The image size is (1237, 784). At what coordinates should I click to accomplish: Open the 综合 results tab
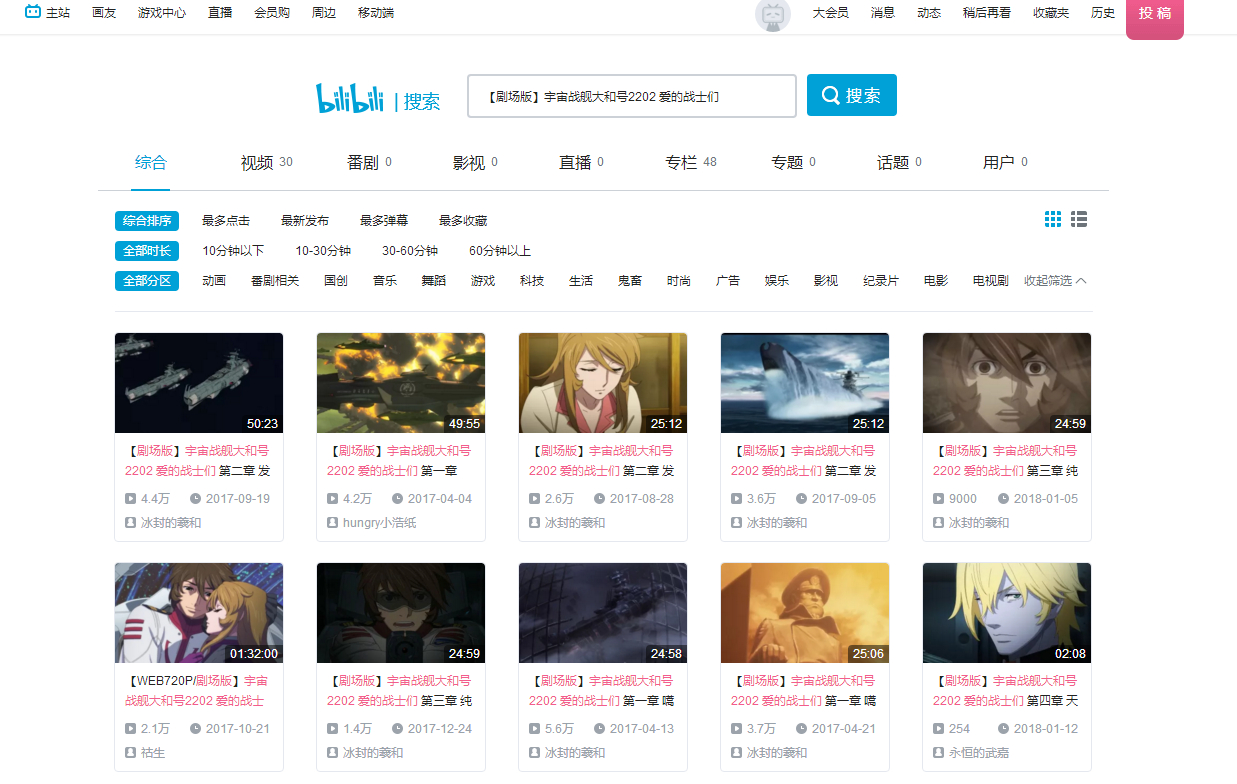151,162
